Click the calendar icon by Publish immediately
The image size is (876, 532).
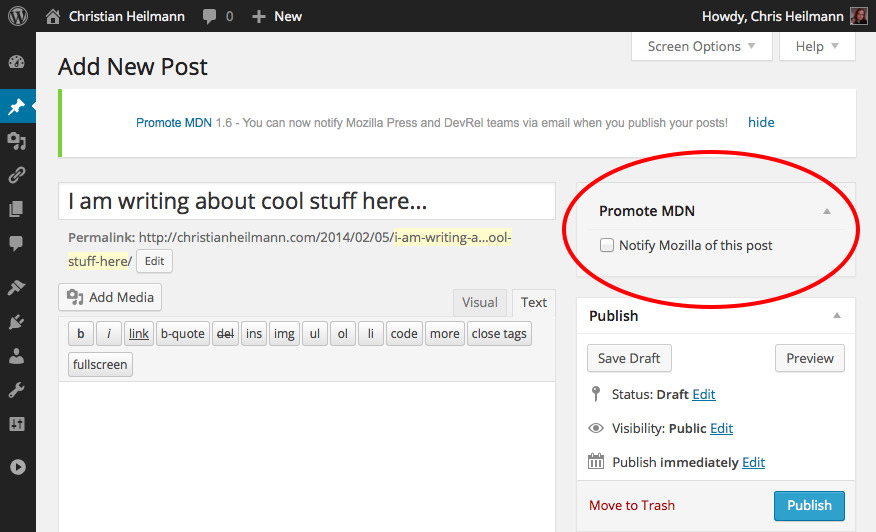point(596,462)
